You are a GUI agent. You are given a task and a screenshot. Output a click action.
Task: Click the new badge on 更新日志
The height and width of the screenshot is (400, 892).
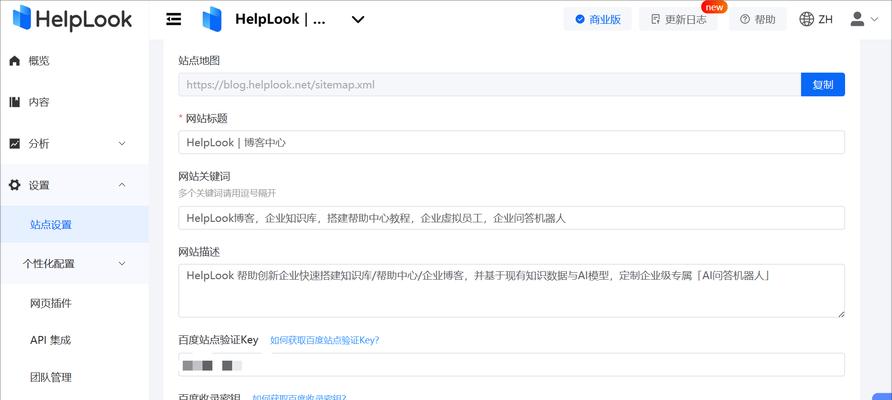(714, 7)
